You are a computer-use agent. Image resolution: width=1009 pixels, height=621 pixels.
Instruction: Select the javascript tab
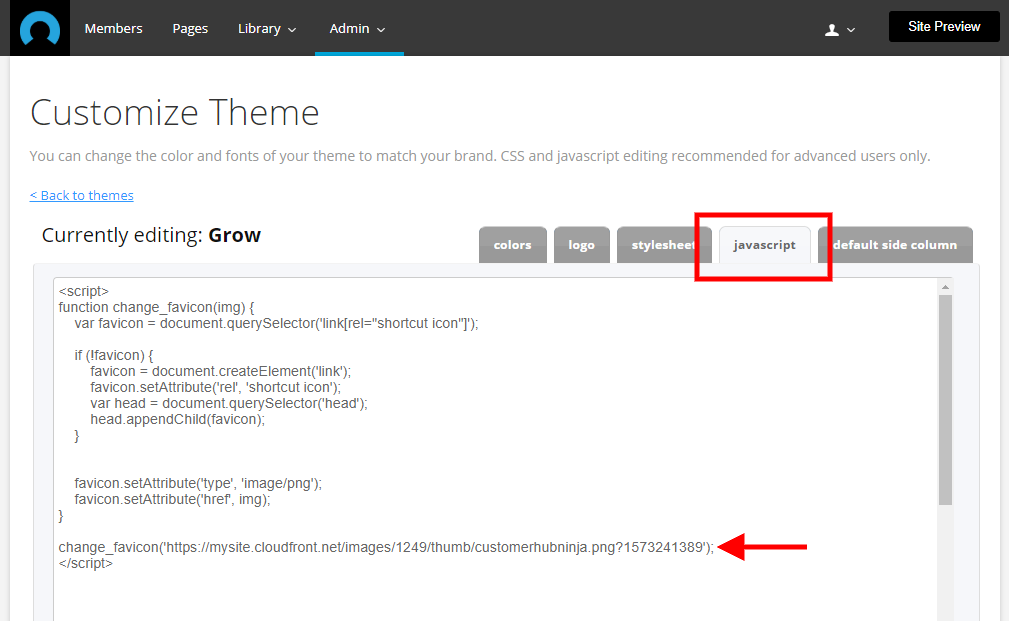click(764, 245)
